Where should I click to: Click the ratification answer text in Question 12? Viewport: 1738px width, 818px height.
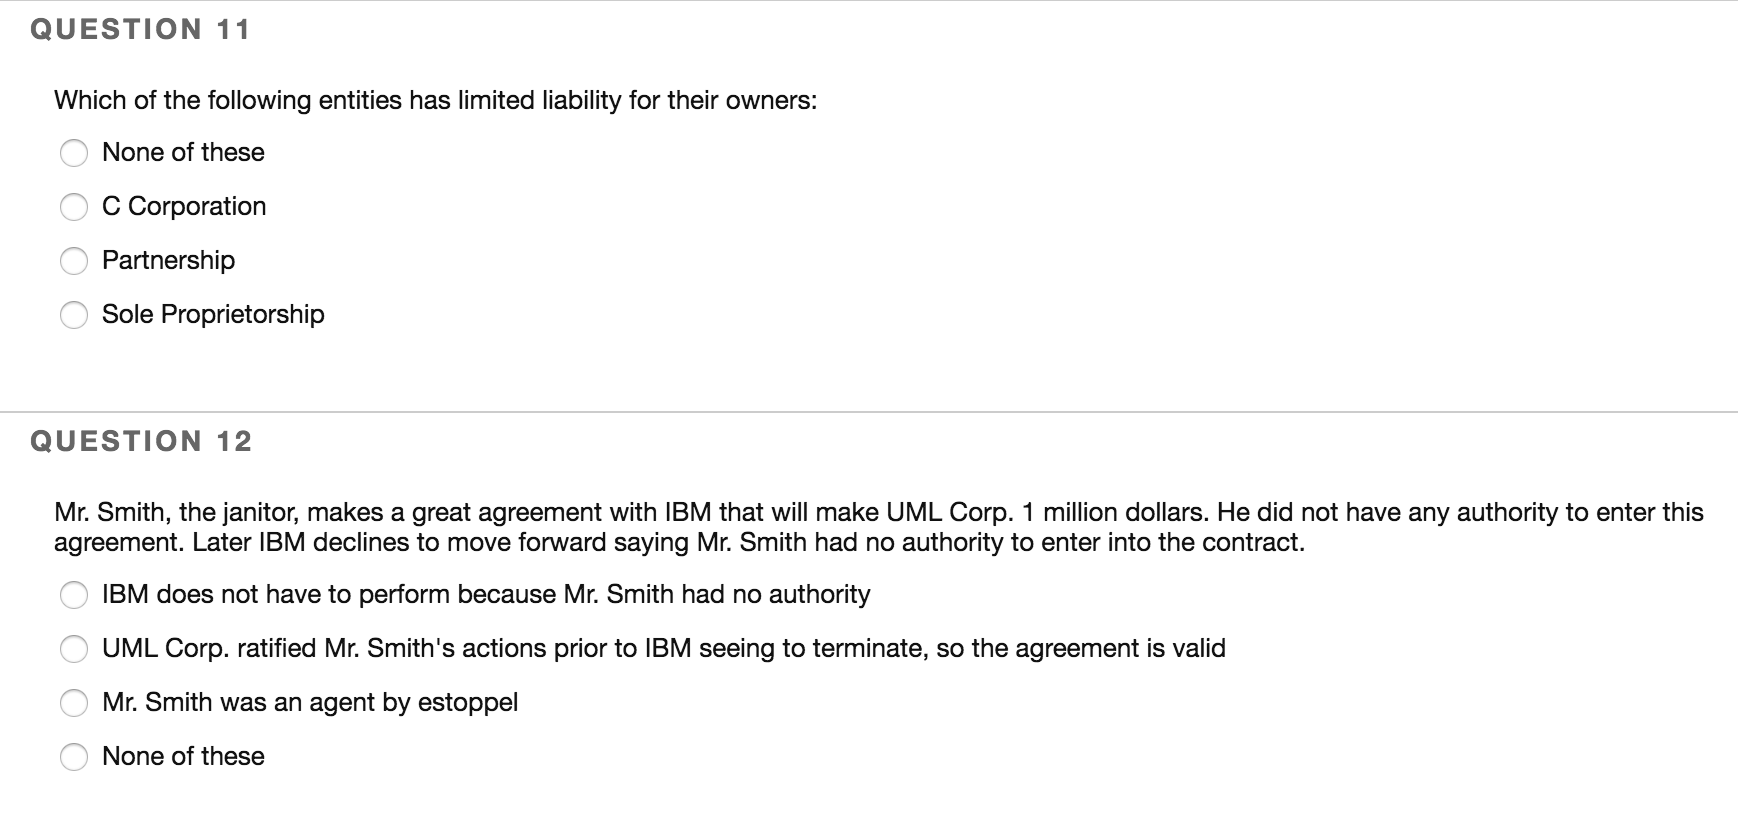(663, 648)
